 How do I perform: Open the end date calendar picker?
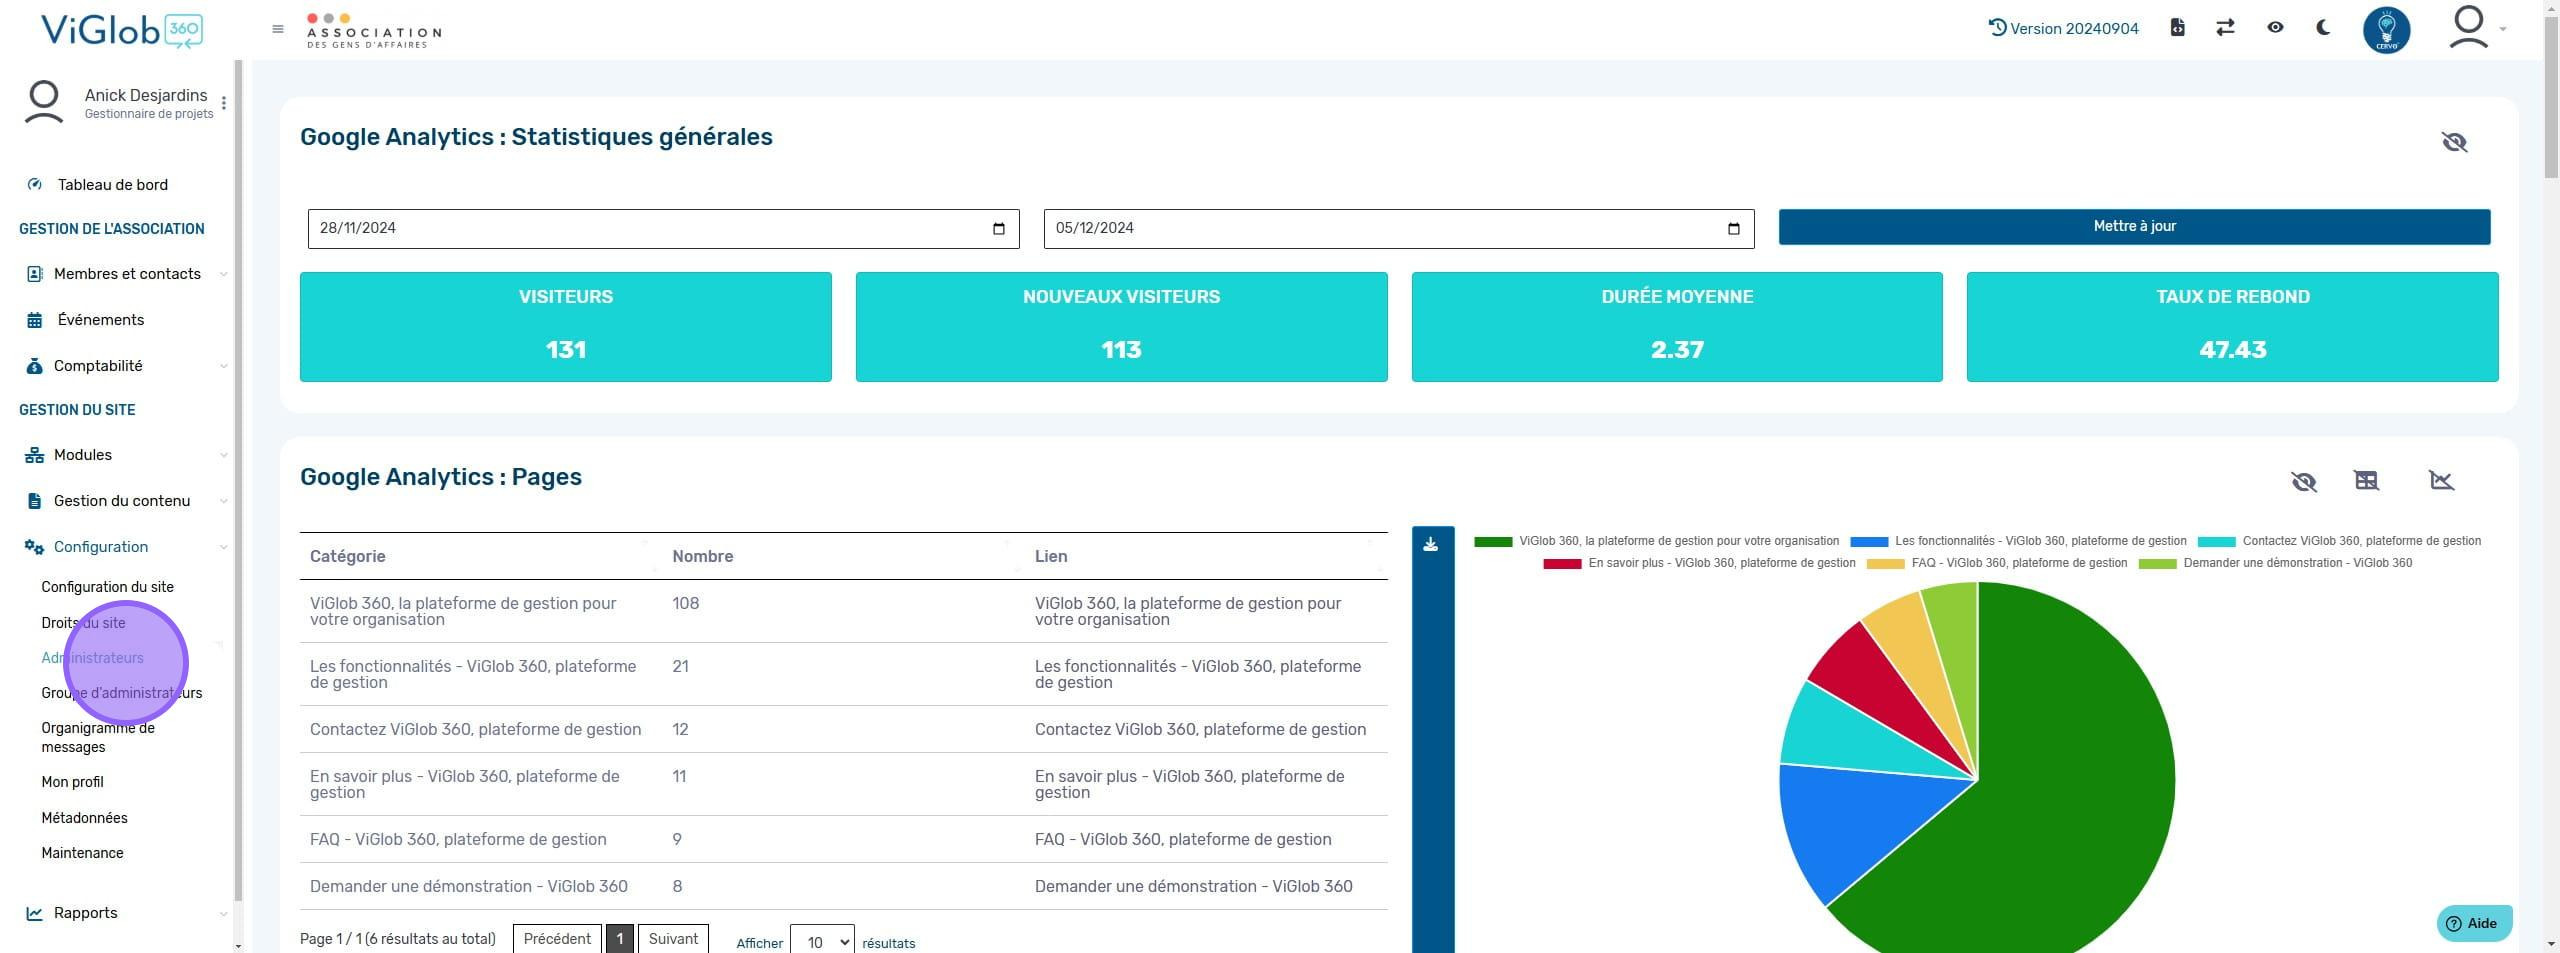[1734, 229]
